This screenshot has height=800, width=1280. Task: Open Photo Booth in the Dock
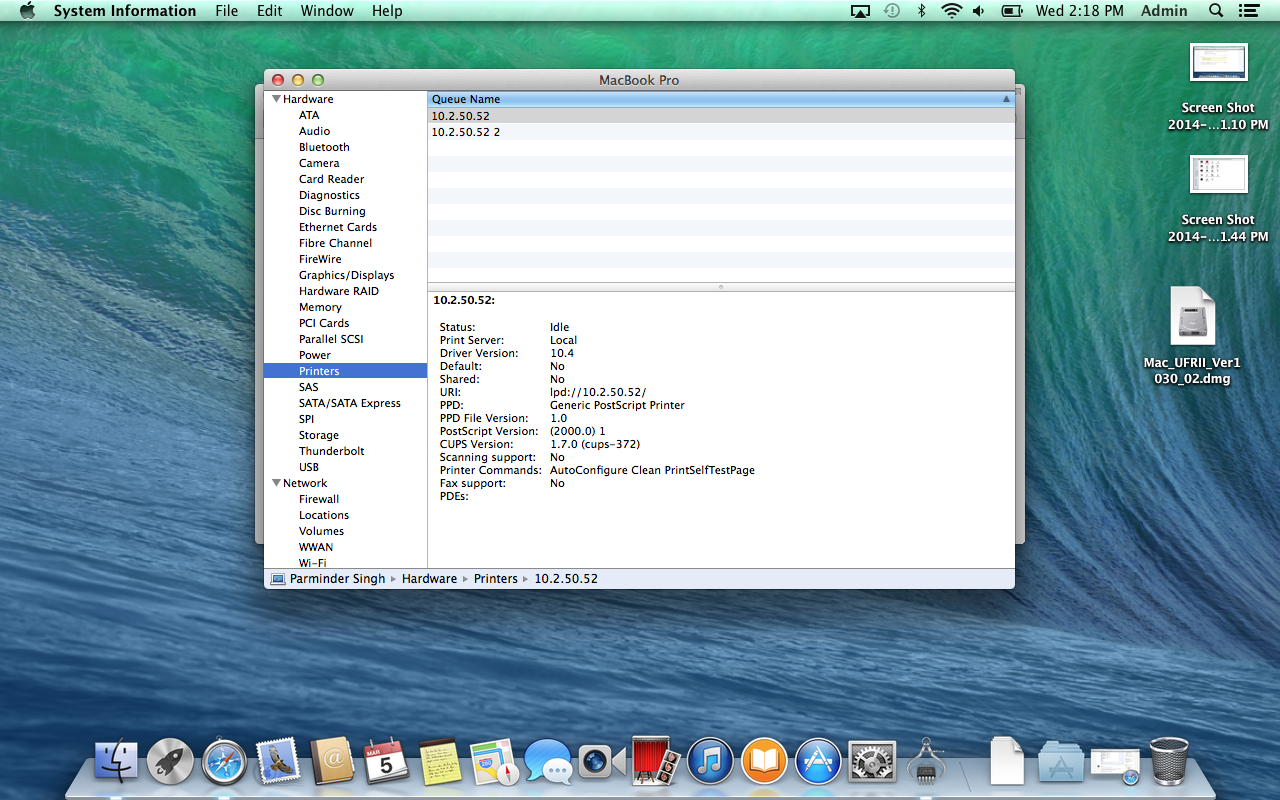point(656,762)
